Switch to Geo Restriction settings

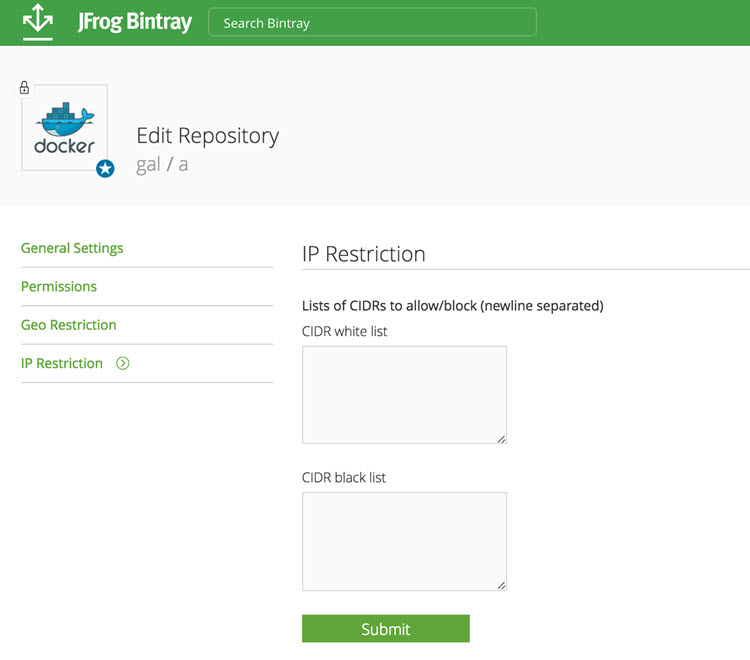coord(68,325)
